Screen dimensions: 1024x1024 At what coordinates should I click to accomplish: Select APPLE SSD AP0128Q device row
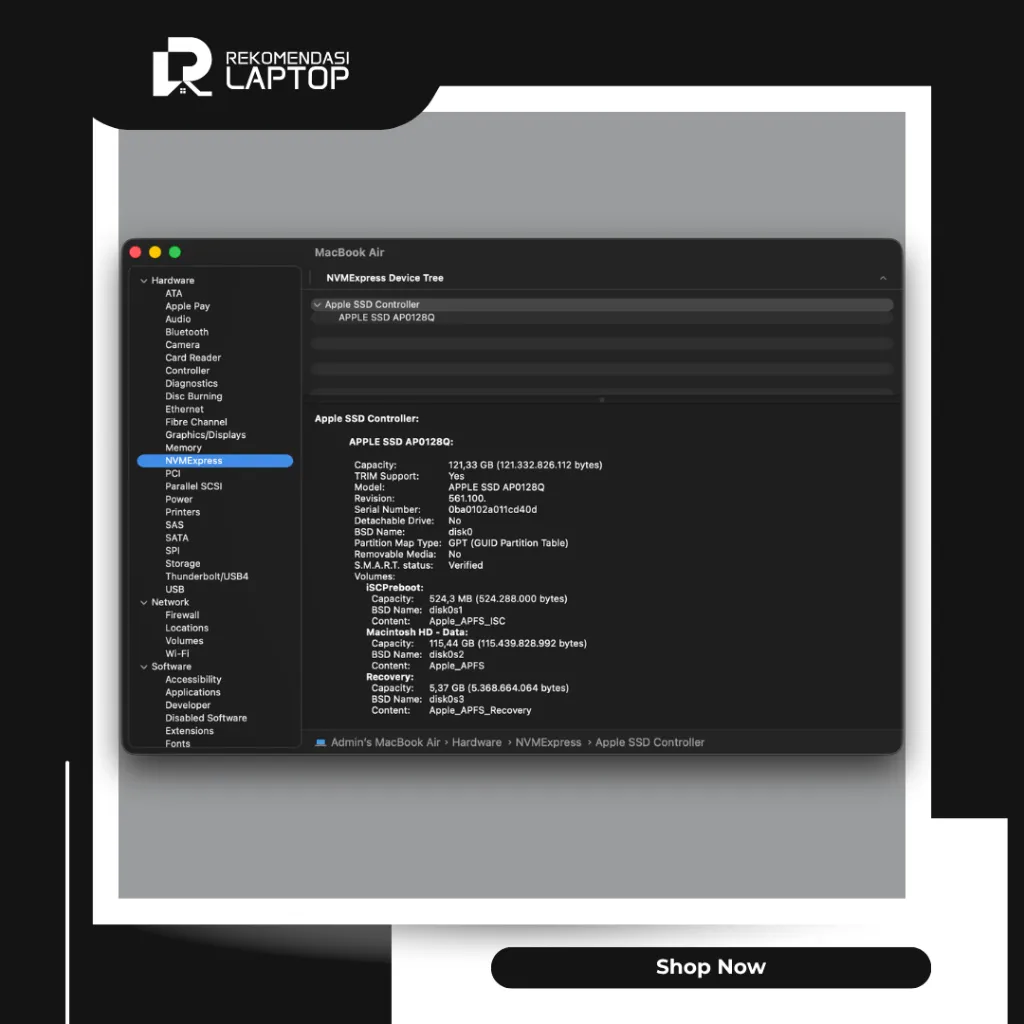coord(602,317)
